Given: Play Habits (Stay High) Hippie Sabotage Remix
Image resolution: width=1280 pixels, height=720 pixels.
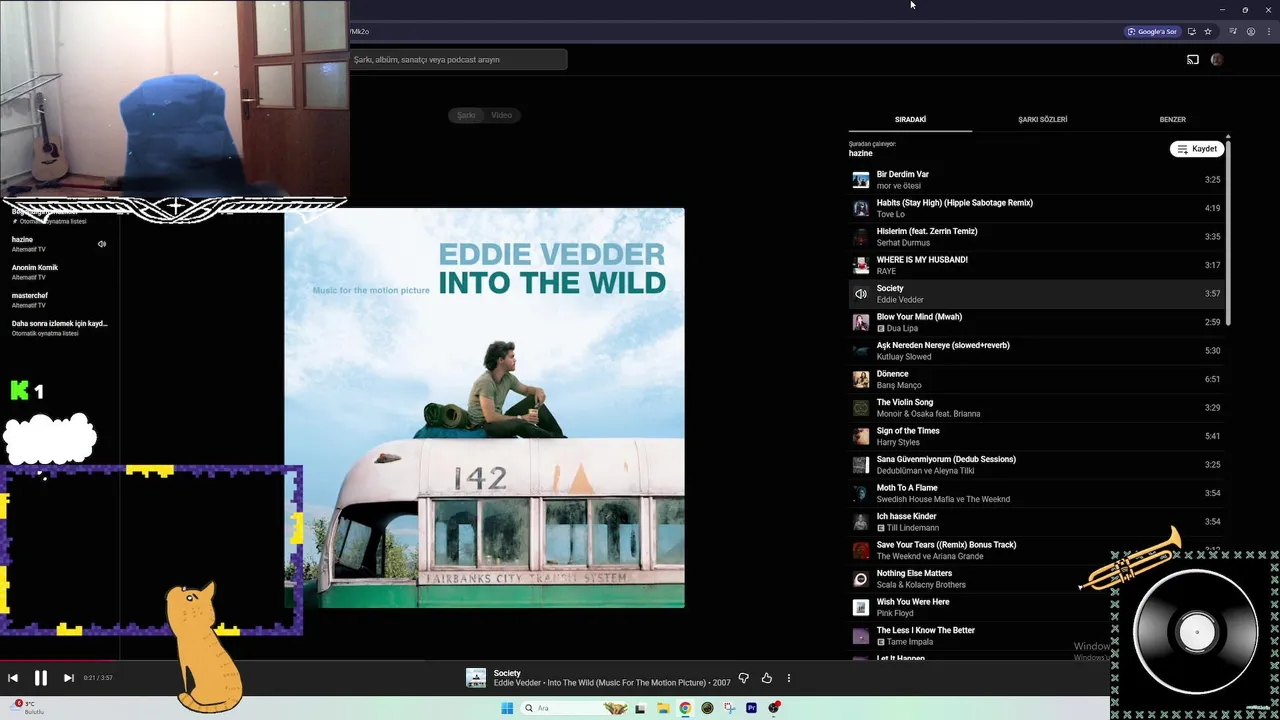Looking at the screenshot, I should point(1035,208).
